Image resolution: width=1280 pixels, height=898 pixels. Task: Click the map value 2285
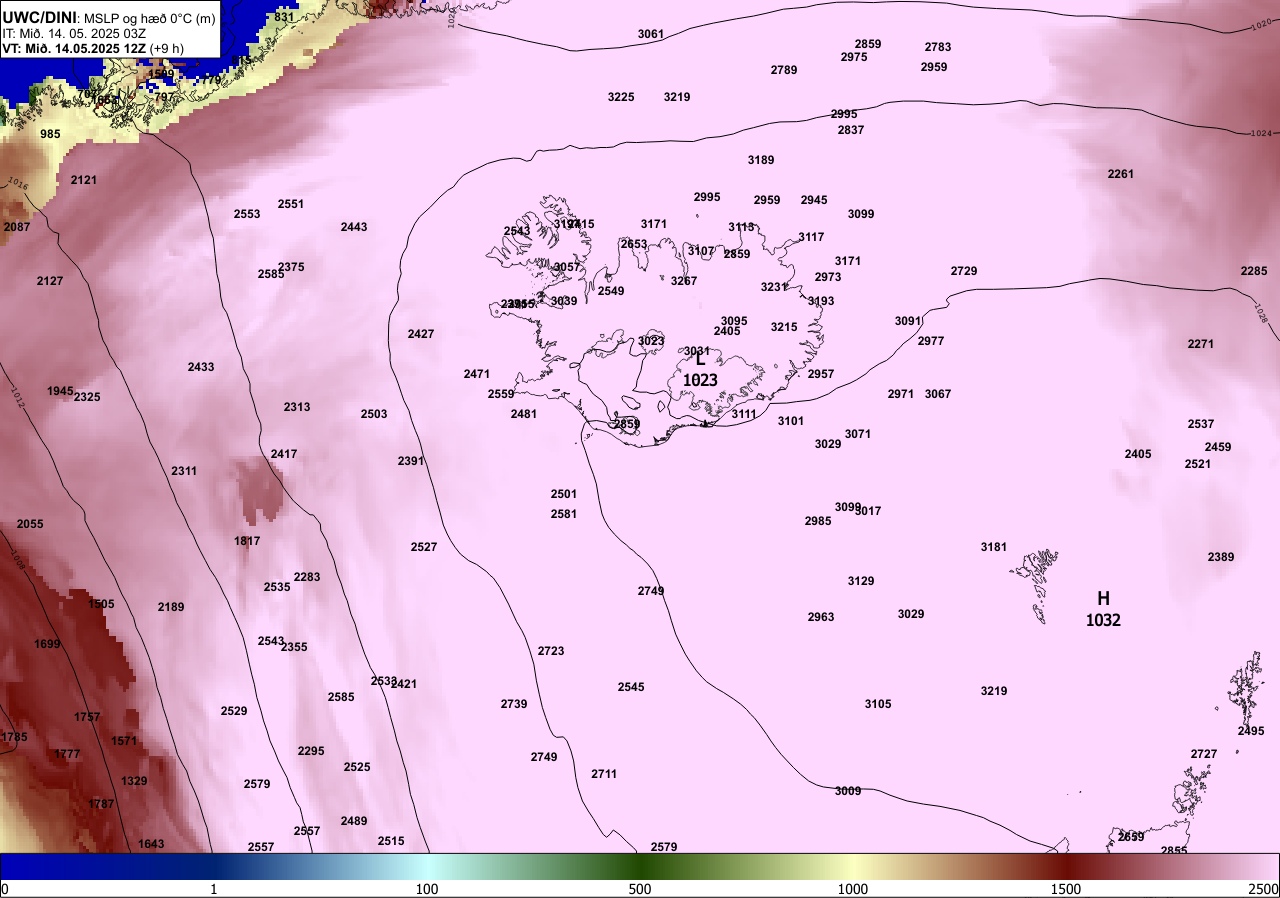pyautogui.click(x=1254, y=271)
